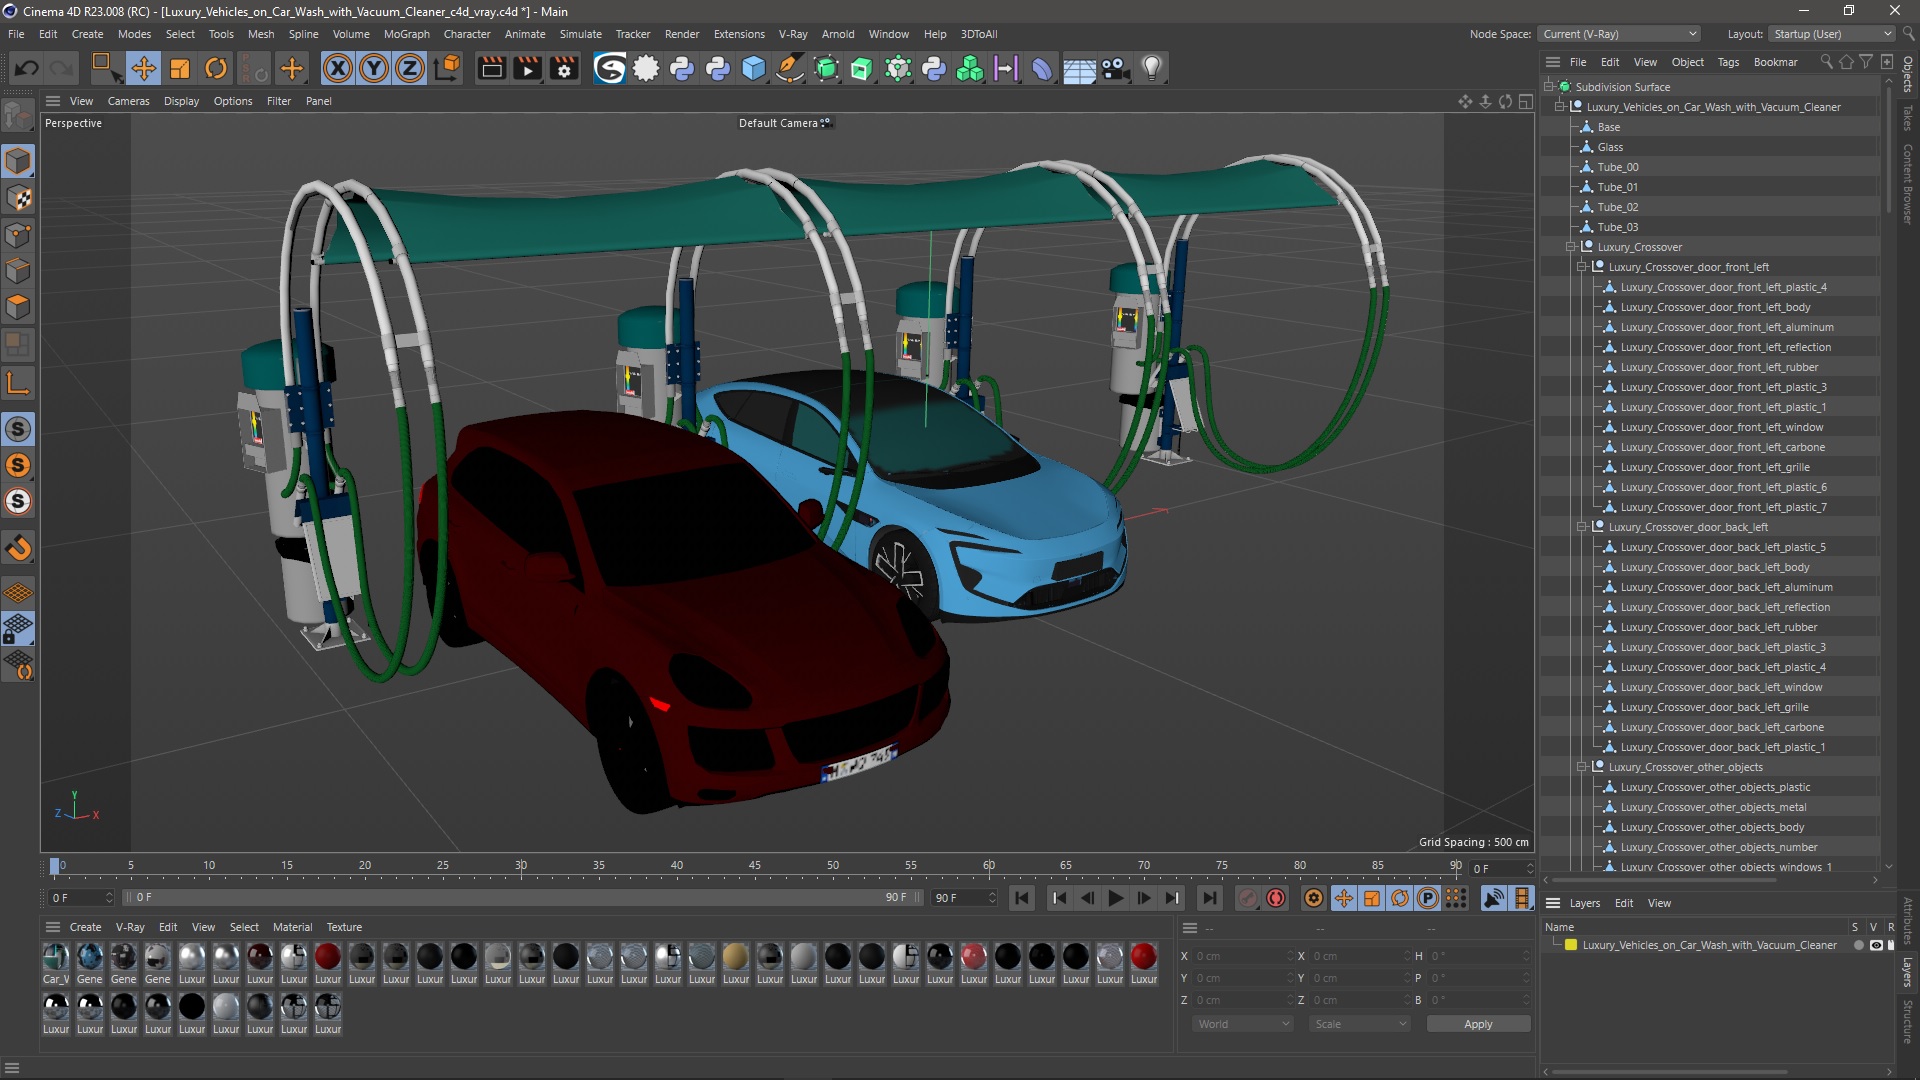Open viewport Cameras menu

[x=128, y=101]
